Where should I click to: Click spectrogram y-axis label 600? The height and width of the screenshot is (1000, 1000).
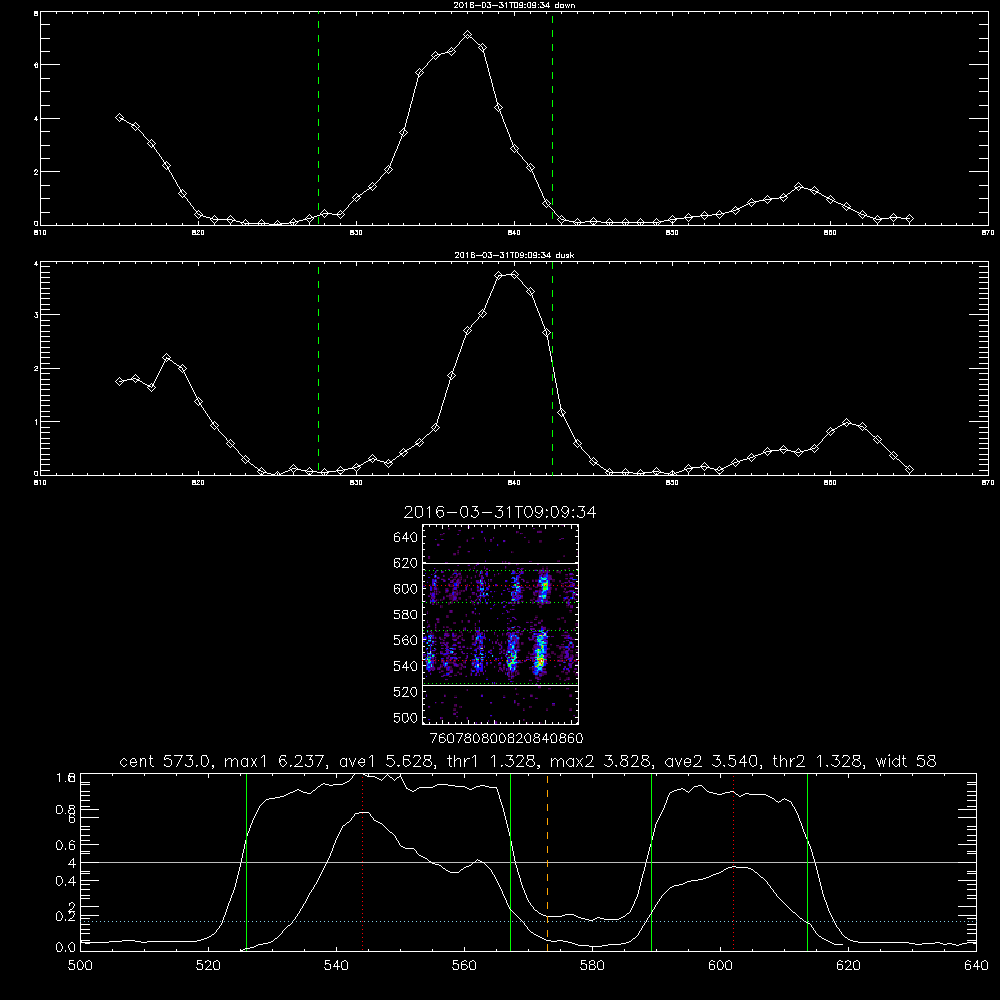point(406,589)
